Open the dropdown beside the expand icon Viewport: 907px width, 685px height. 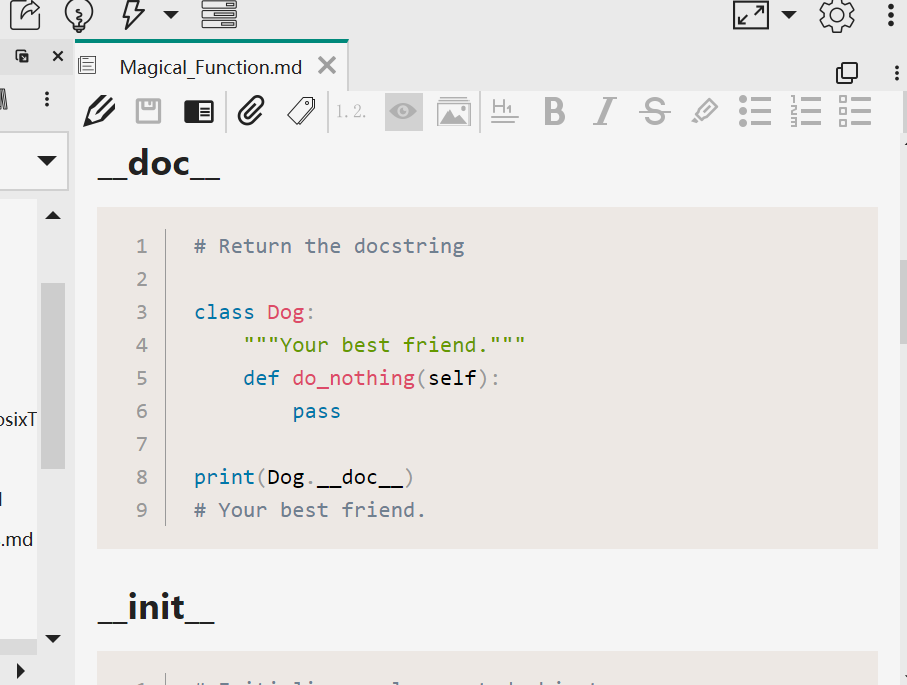point(789,14)
